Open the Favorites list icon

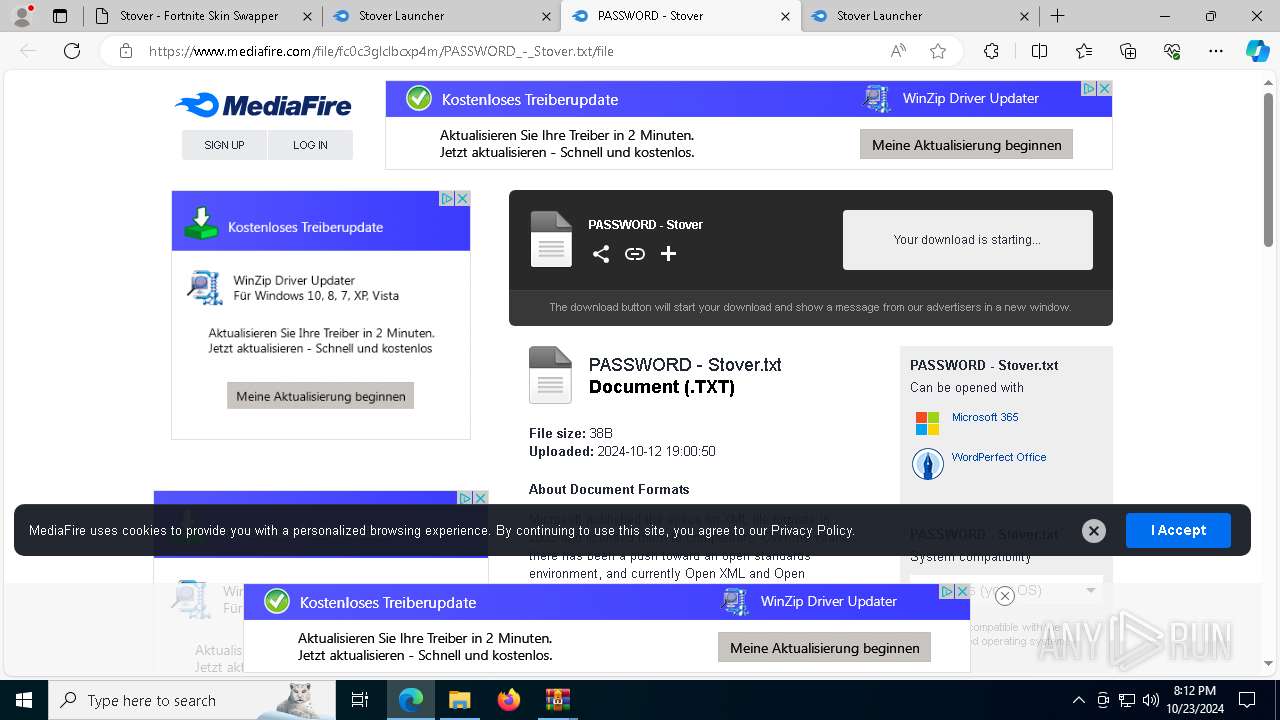(x=1084, y=51)
